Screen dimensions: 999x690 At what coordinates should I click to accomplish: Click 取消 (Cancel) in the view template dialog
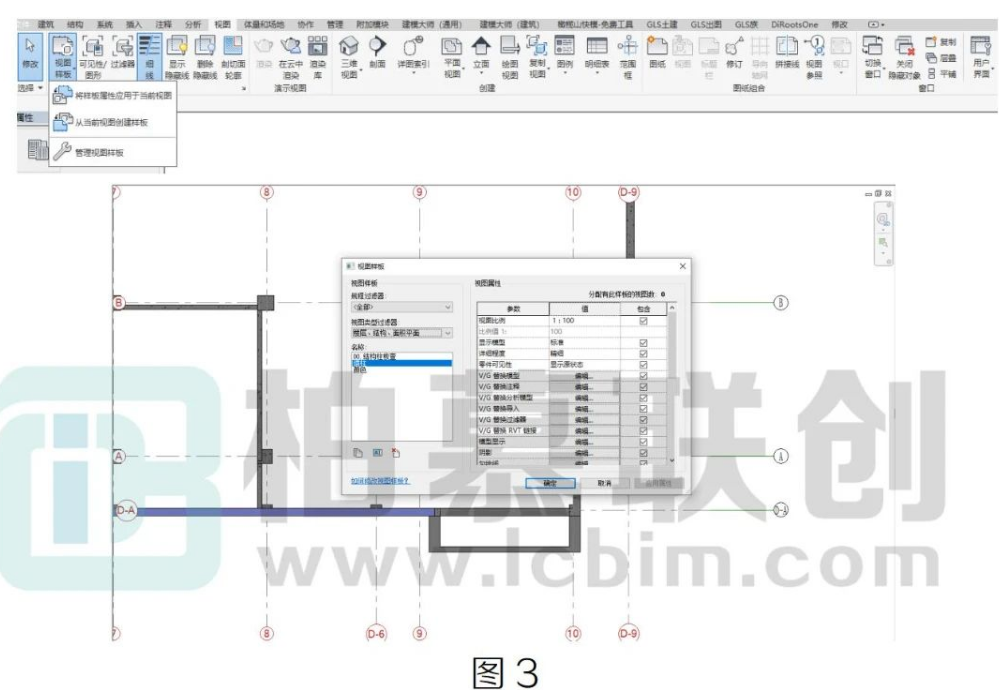605,483
